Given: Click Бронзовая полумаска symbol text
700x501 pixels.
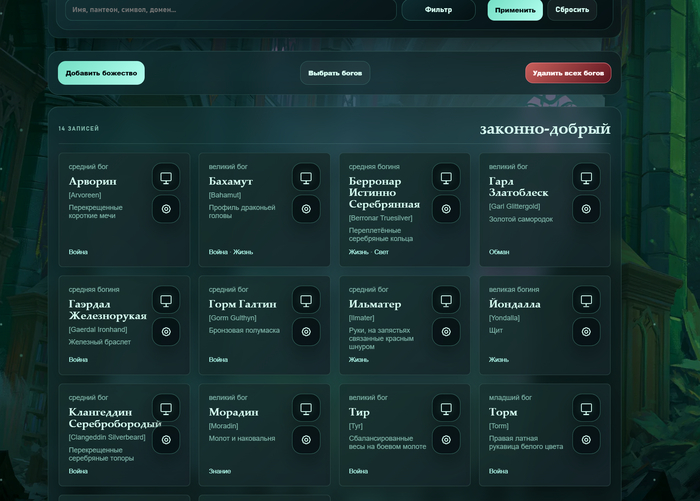Looking at the screenshot, I should (244, 330).
